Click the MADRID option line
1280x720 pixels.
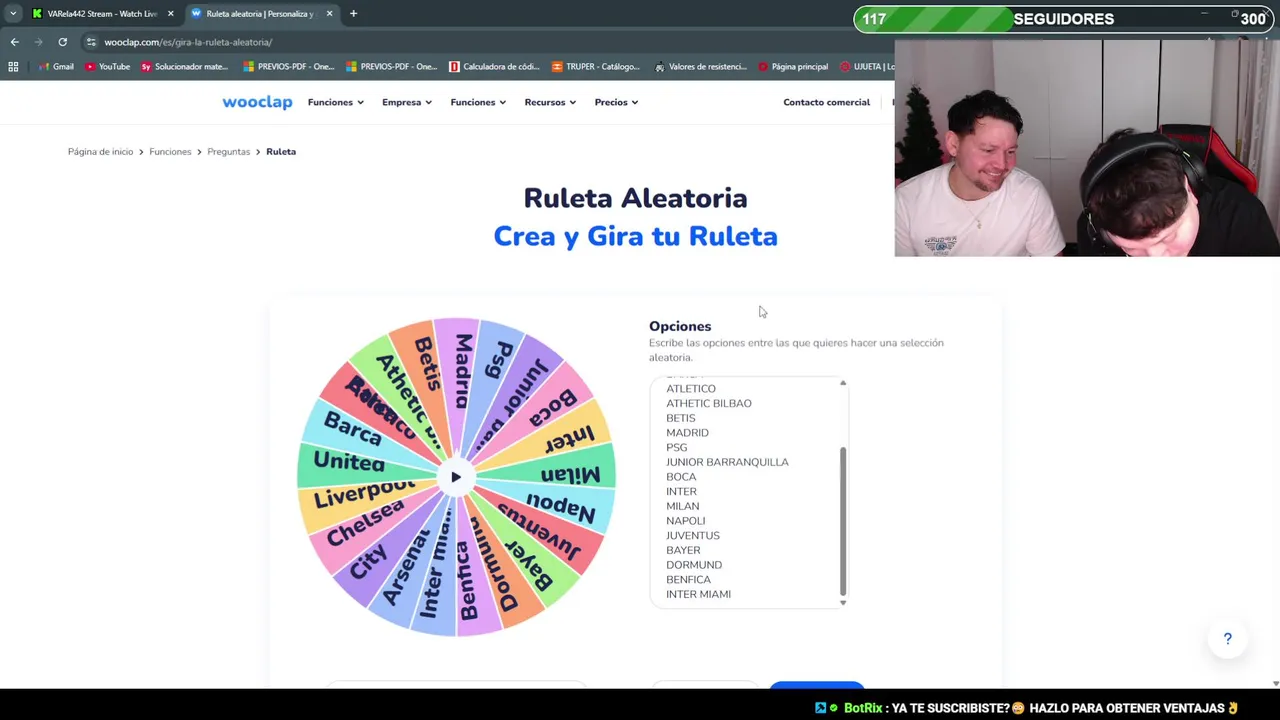687,433
